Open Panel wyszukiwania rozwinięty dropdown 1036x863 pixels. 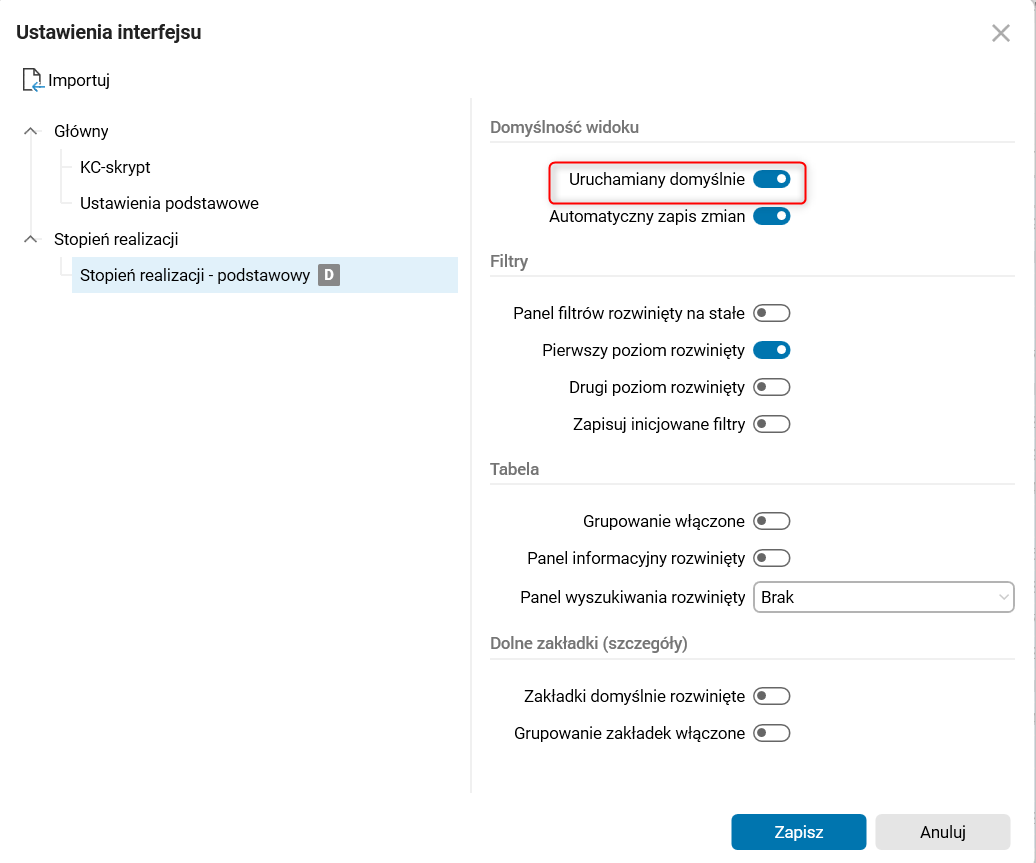coord(883,597)
